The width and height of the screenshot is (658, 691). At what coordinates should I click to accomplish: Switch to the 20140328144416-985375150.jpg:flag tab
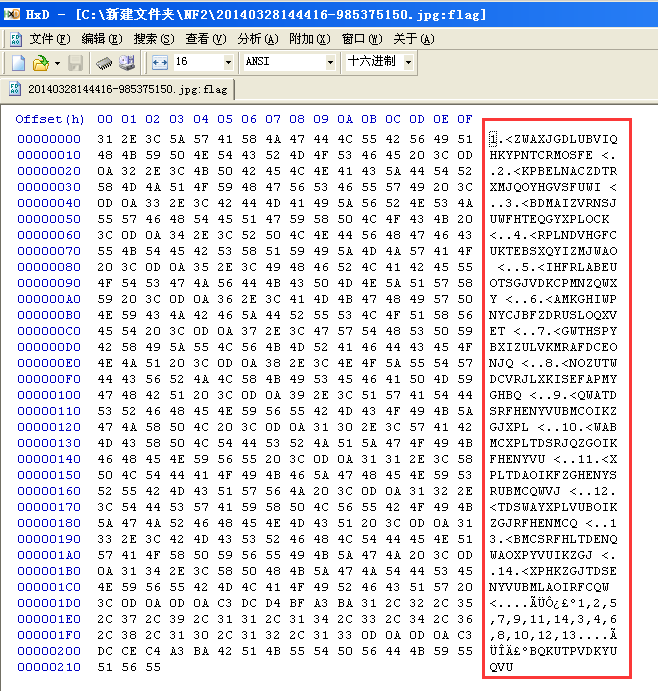pyautogui.click(x=120, y=89)
